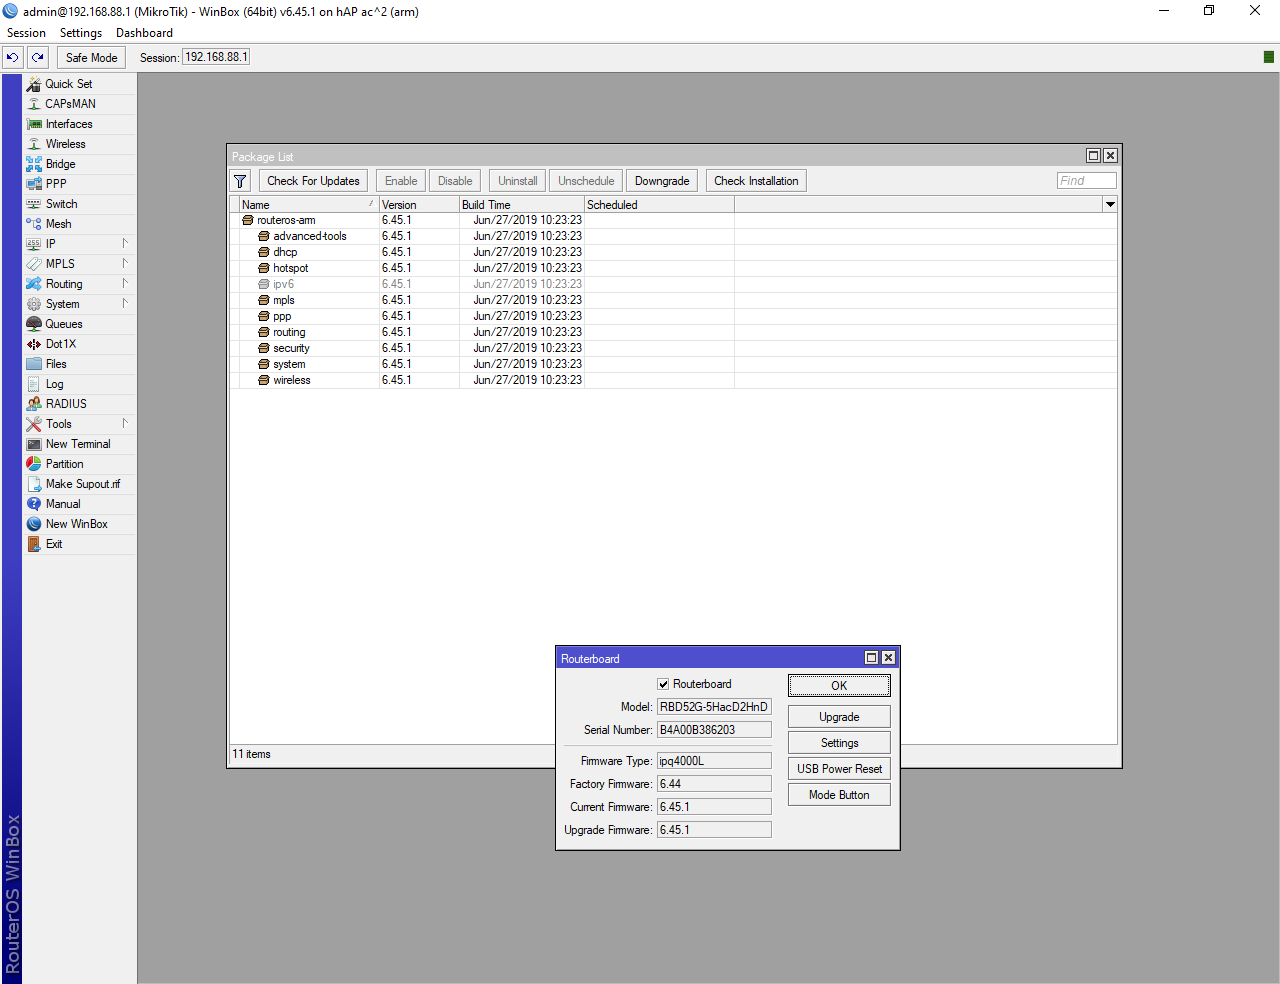The width and height of the screenshot is (1280, 984).
Task: Sort packages by Name column header
Action: click(308, 205)
